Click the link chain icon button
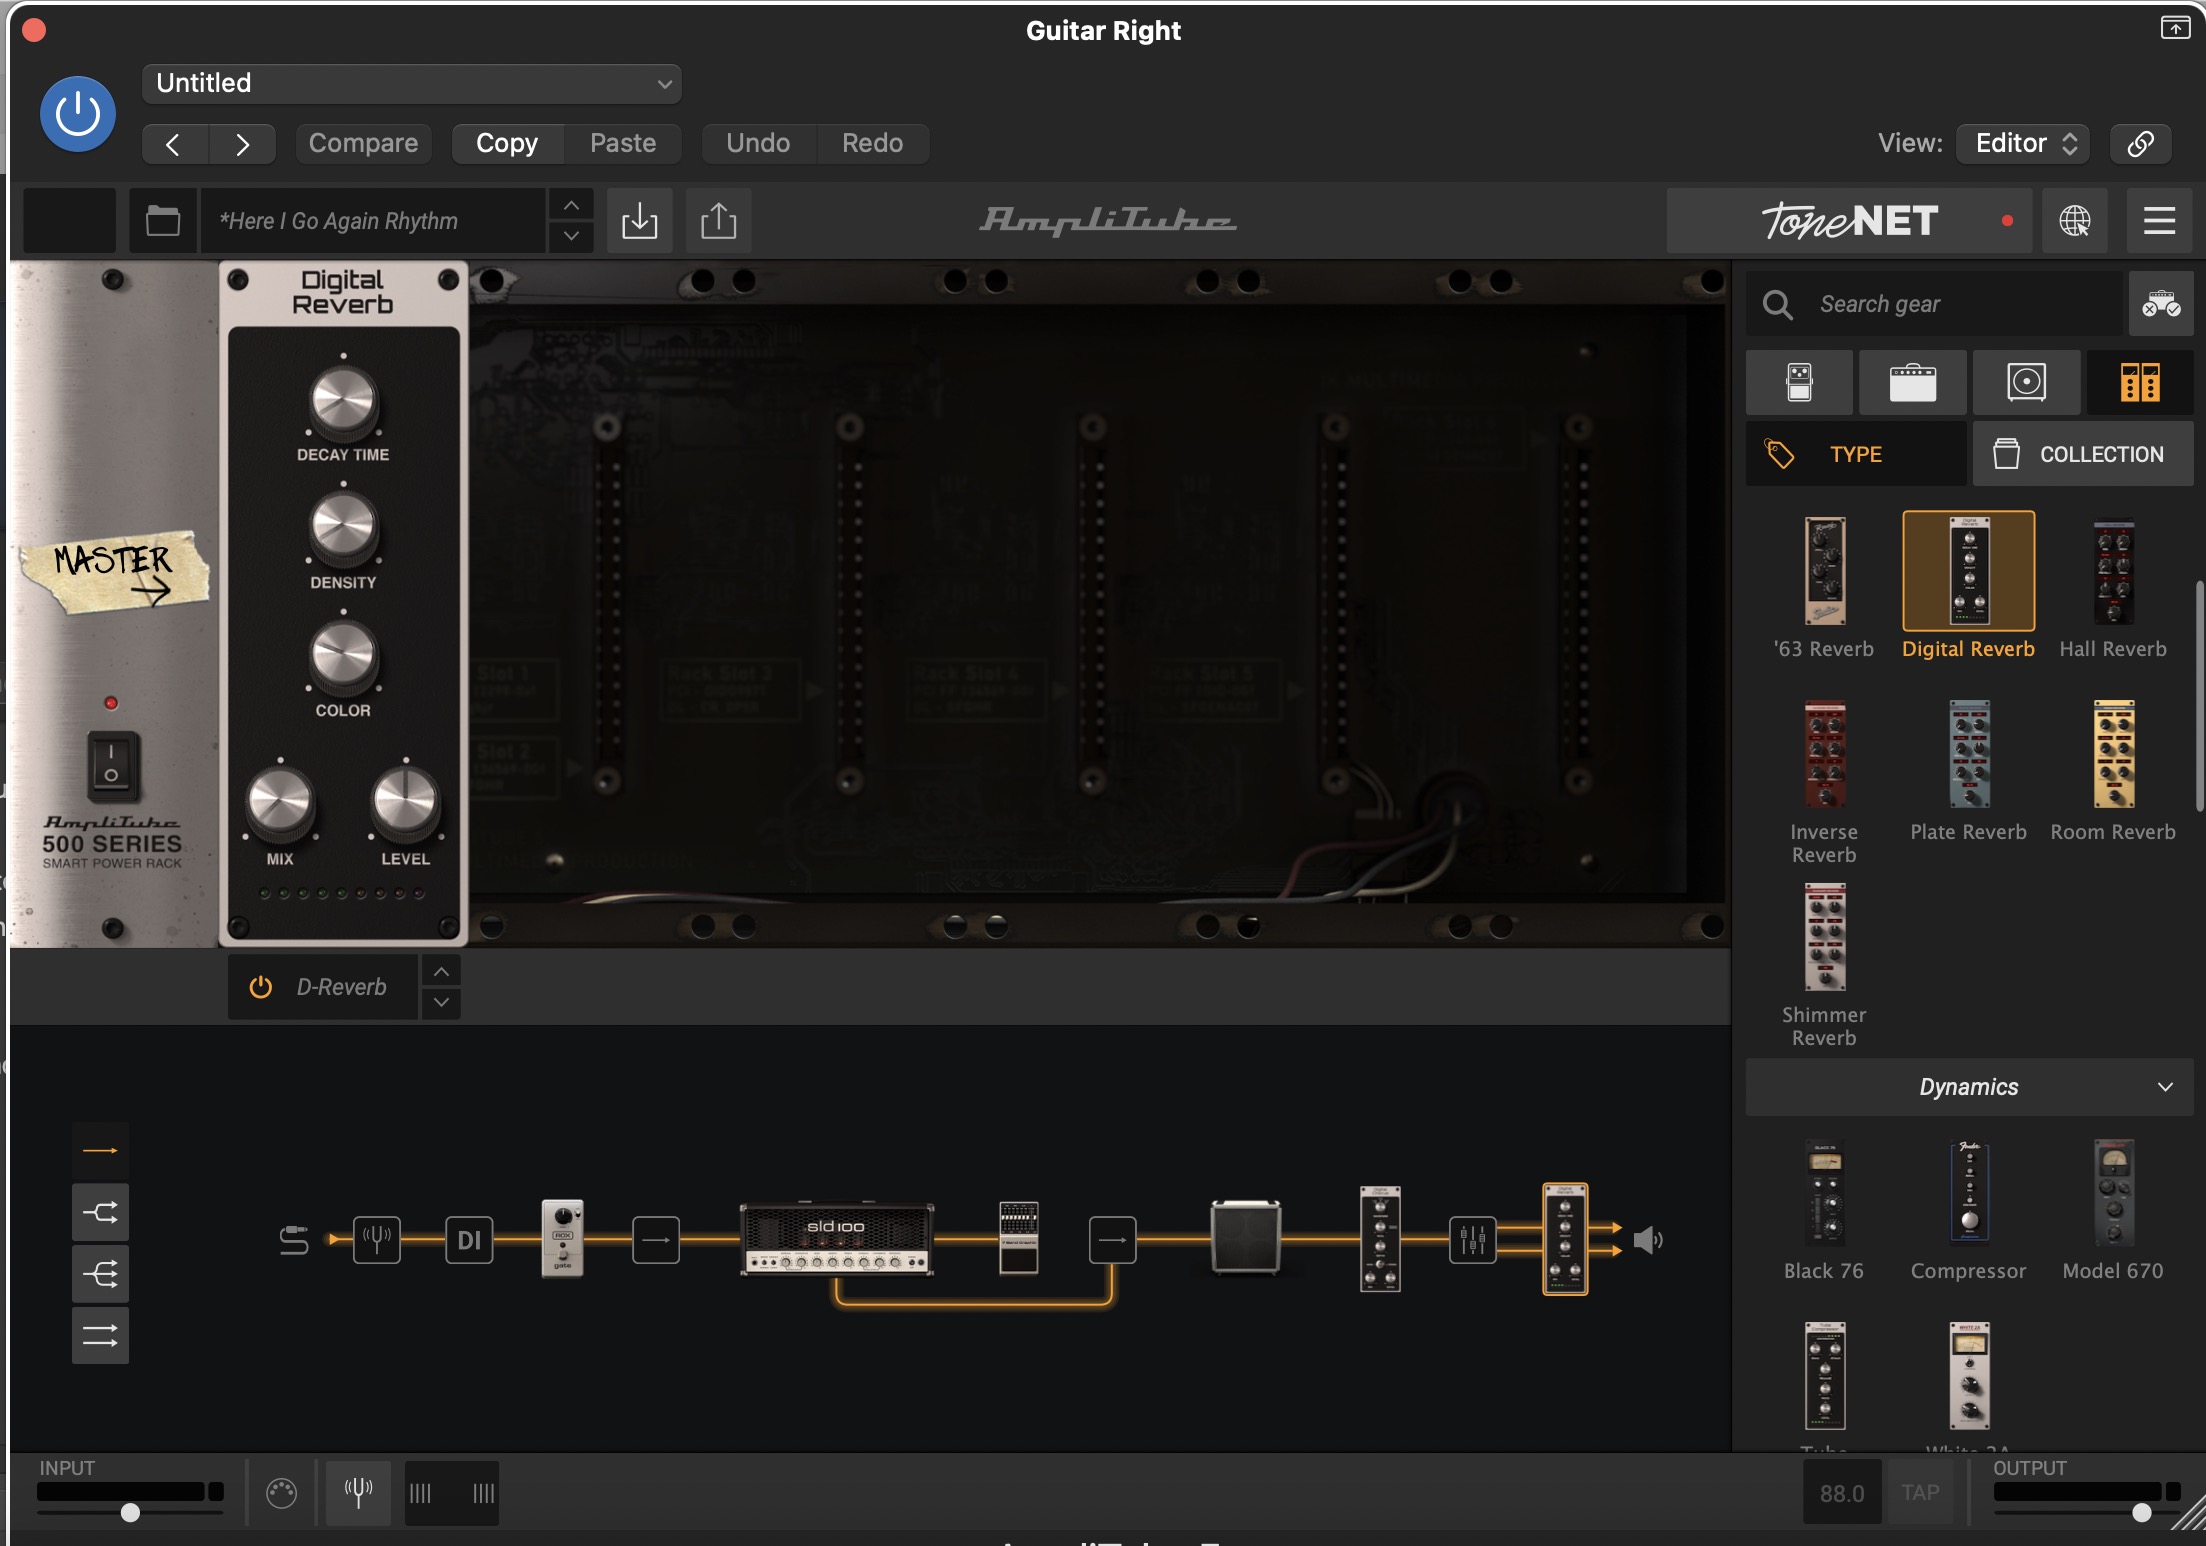The height and width of the screenshot is (1546, 2206). 2140,144
